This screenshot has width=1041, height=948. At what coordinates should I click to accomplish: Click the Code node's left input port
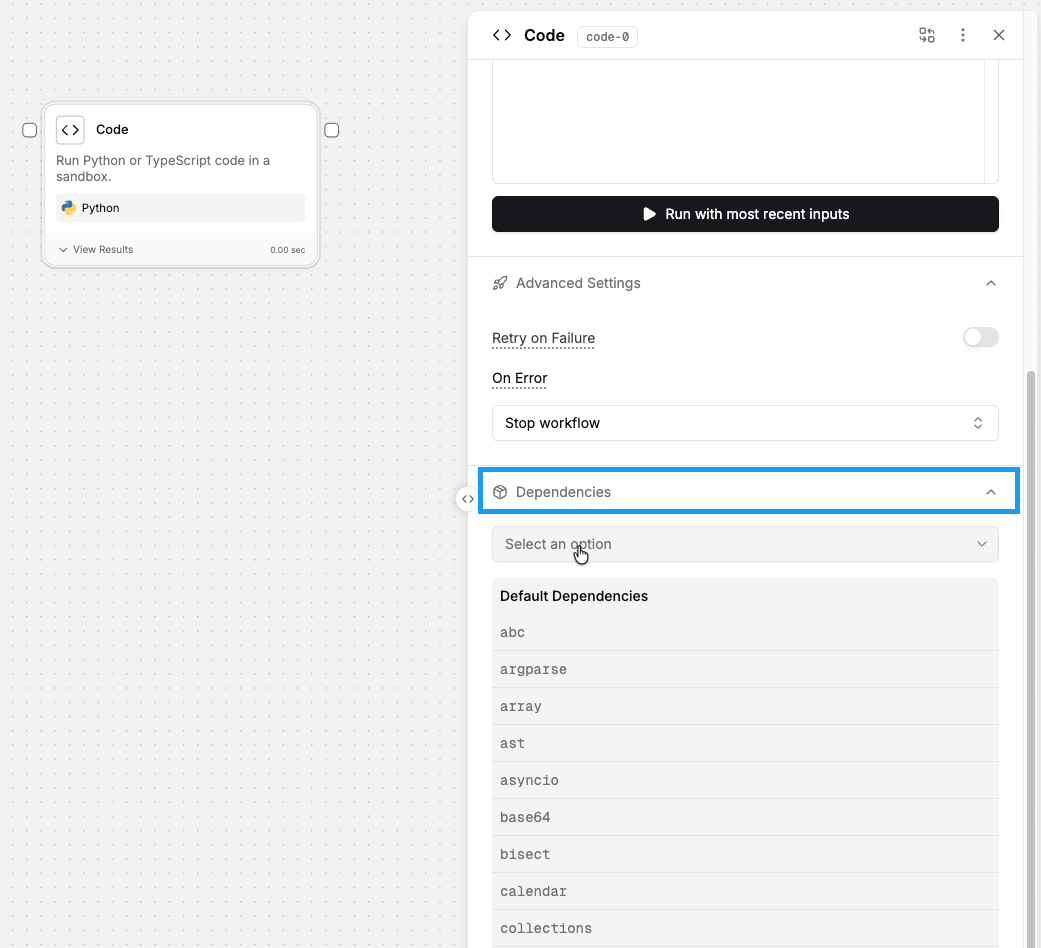(x=30, y=130)
